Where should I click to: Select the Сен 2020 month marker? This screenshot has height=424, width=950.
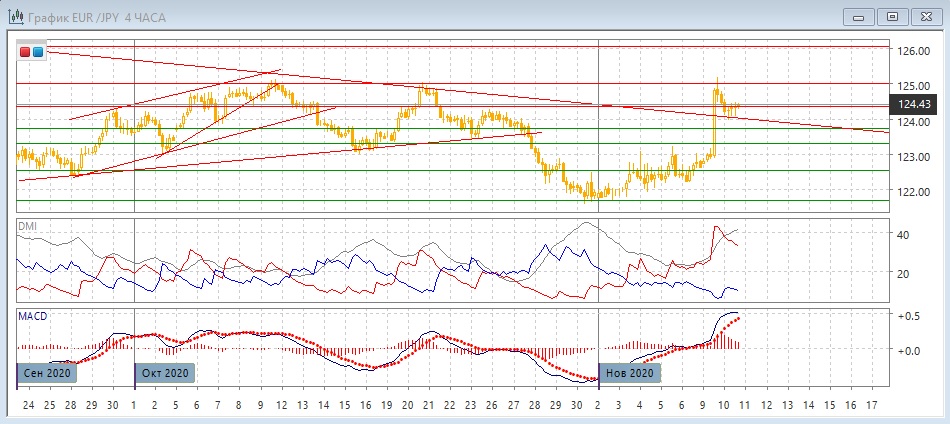[x=47, y=373]
